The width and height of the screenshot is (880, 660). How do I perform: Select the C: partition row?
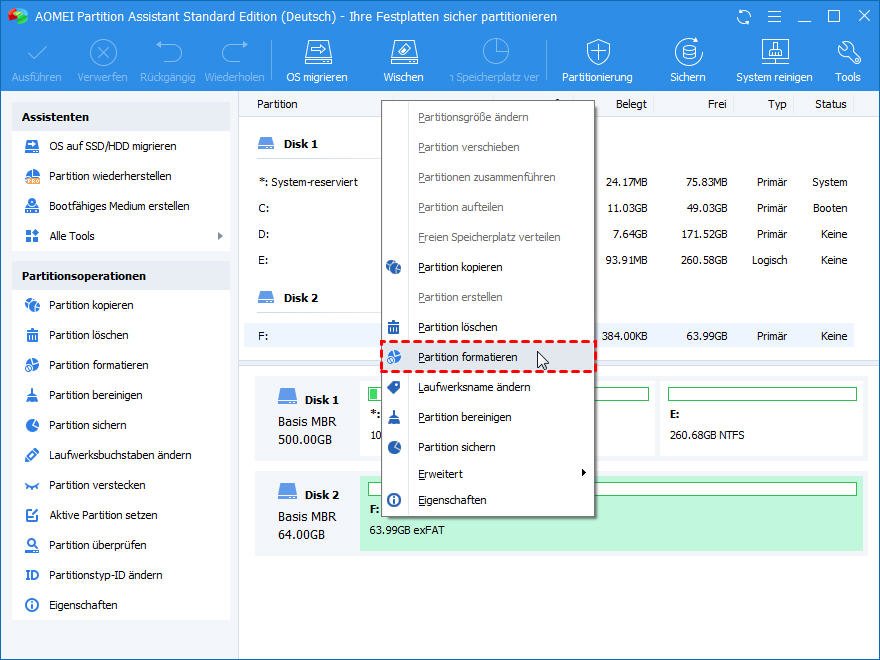(x=549, y=208)
